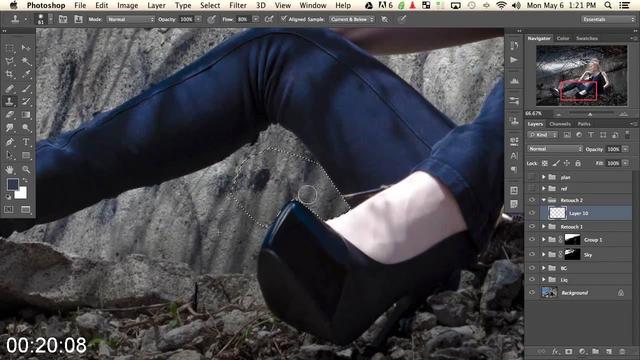This screenshot has height=360, width=640.
Task: Filter layers for pixel layers
Action: 567,135
